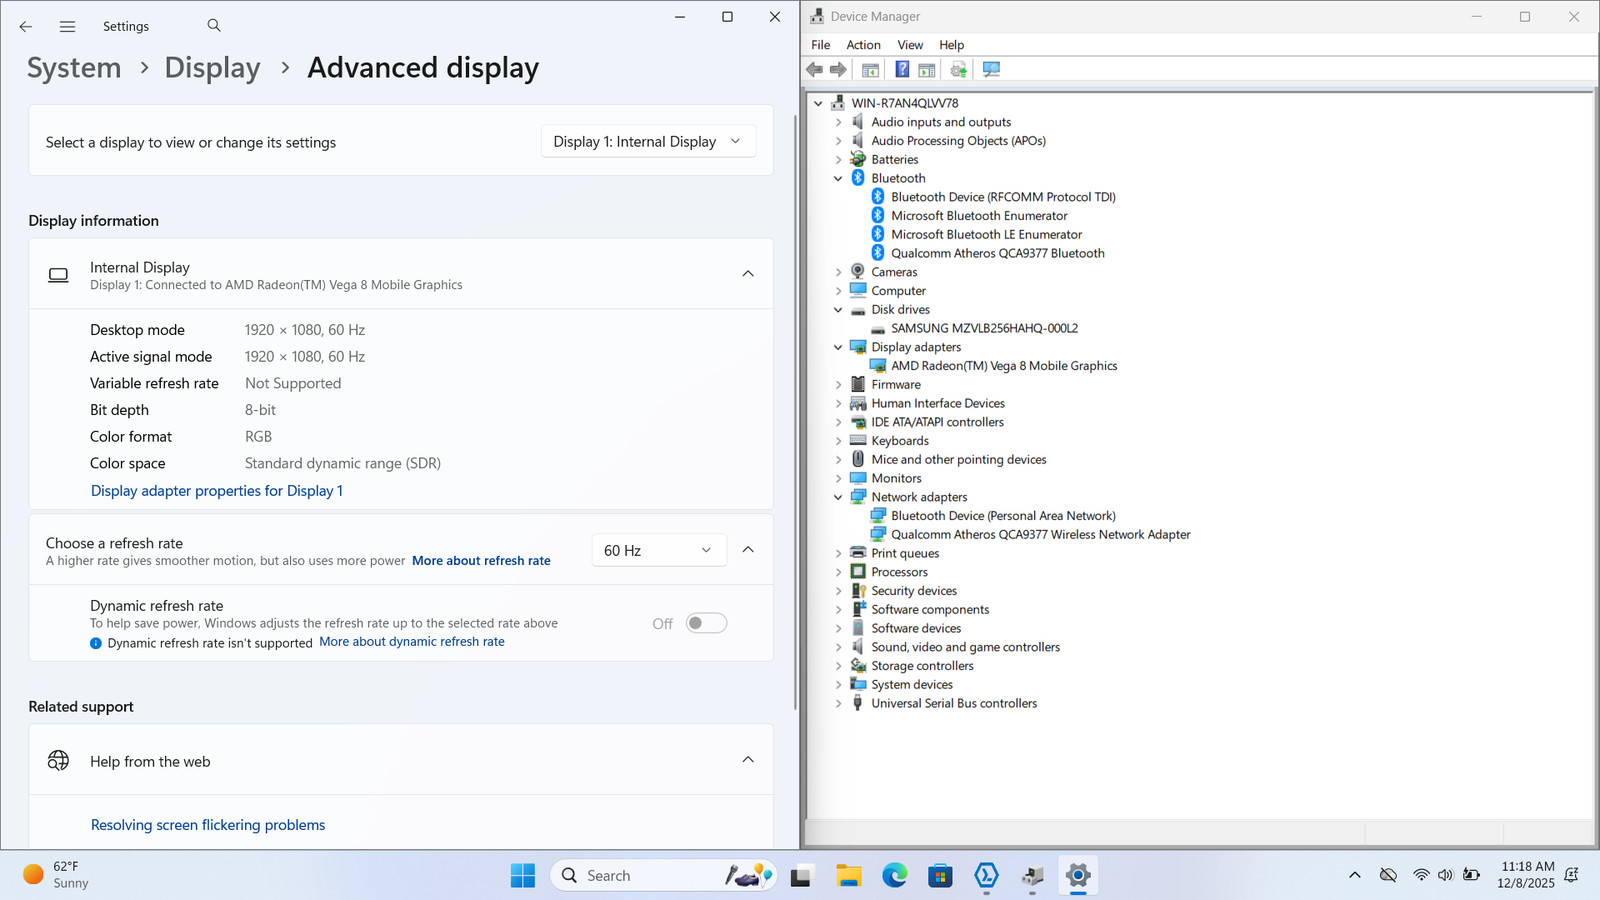1600x900 pixels.
Task: Open the blue hexagon app on taskbar
Action: [x=987, y=876]
